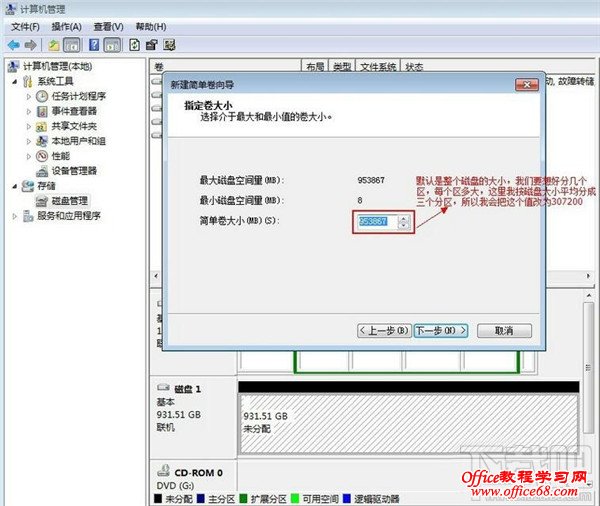The width and height of the screenshot is (600, 506).
Task: Click the disk pane vertical scrollbar thumb
Action: 589,367
